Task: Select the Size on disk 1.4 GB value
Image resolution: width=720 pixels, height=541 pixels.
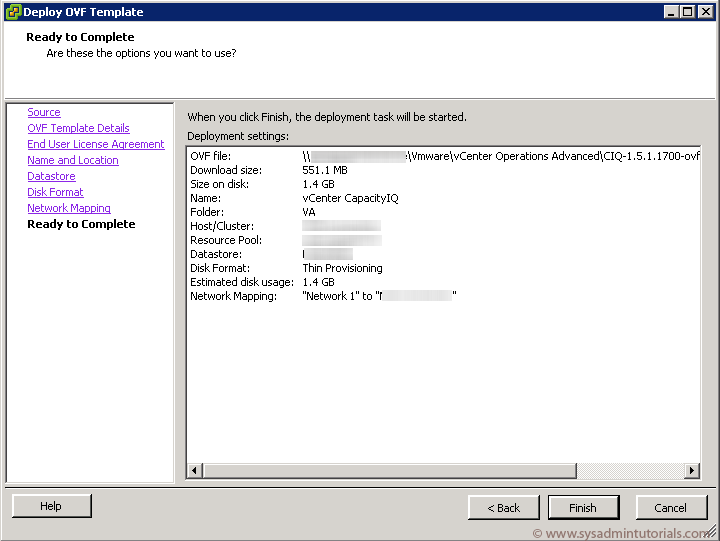Action: coord(318,184)
